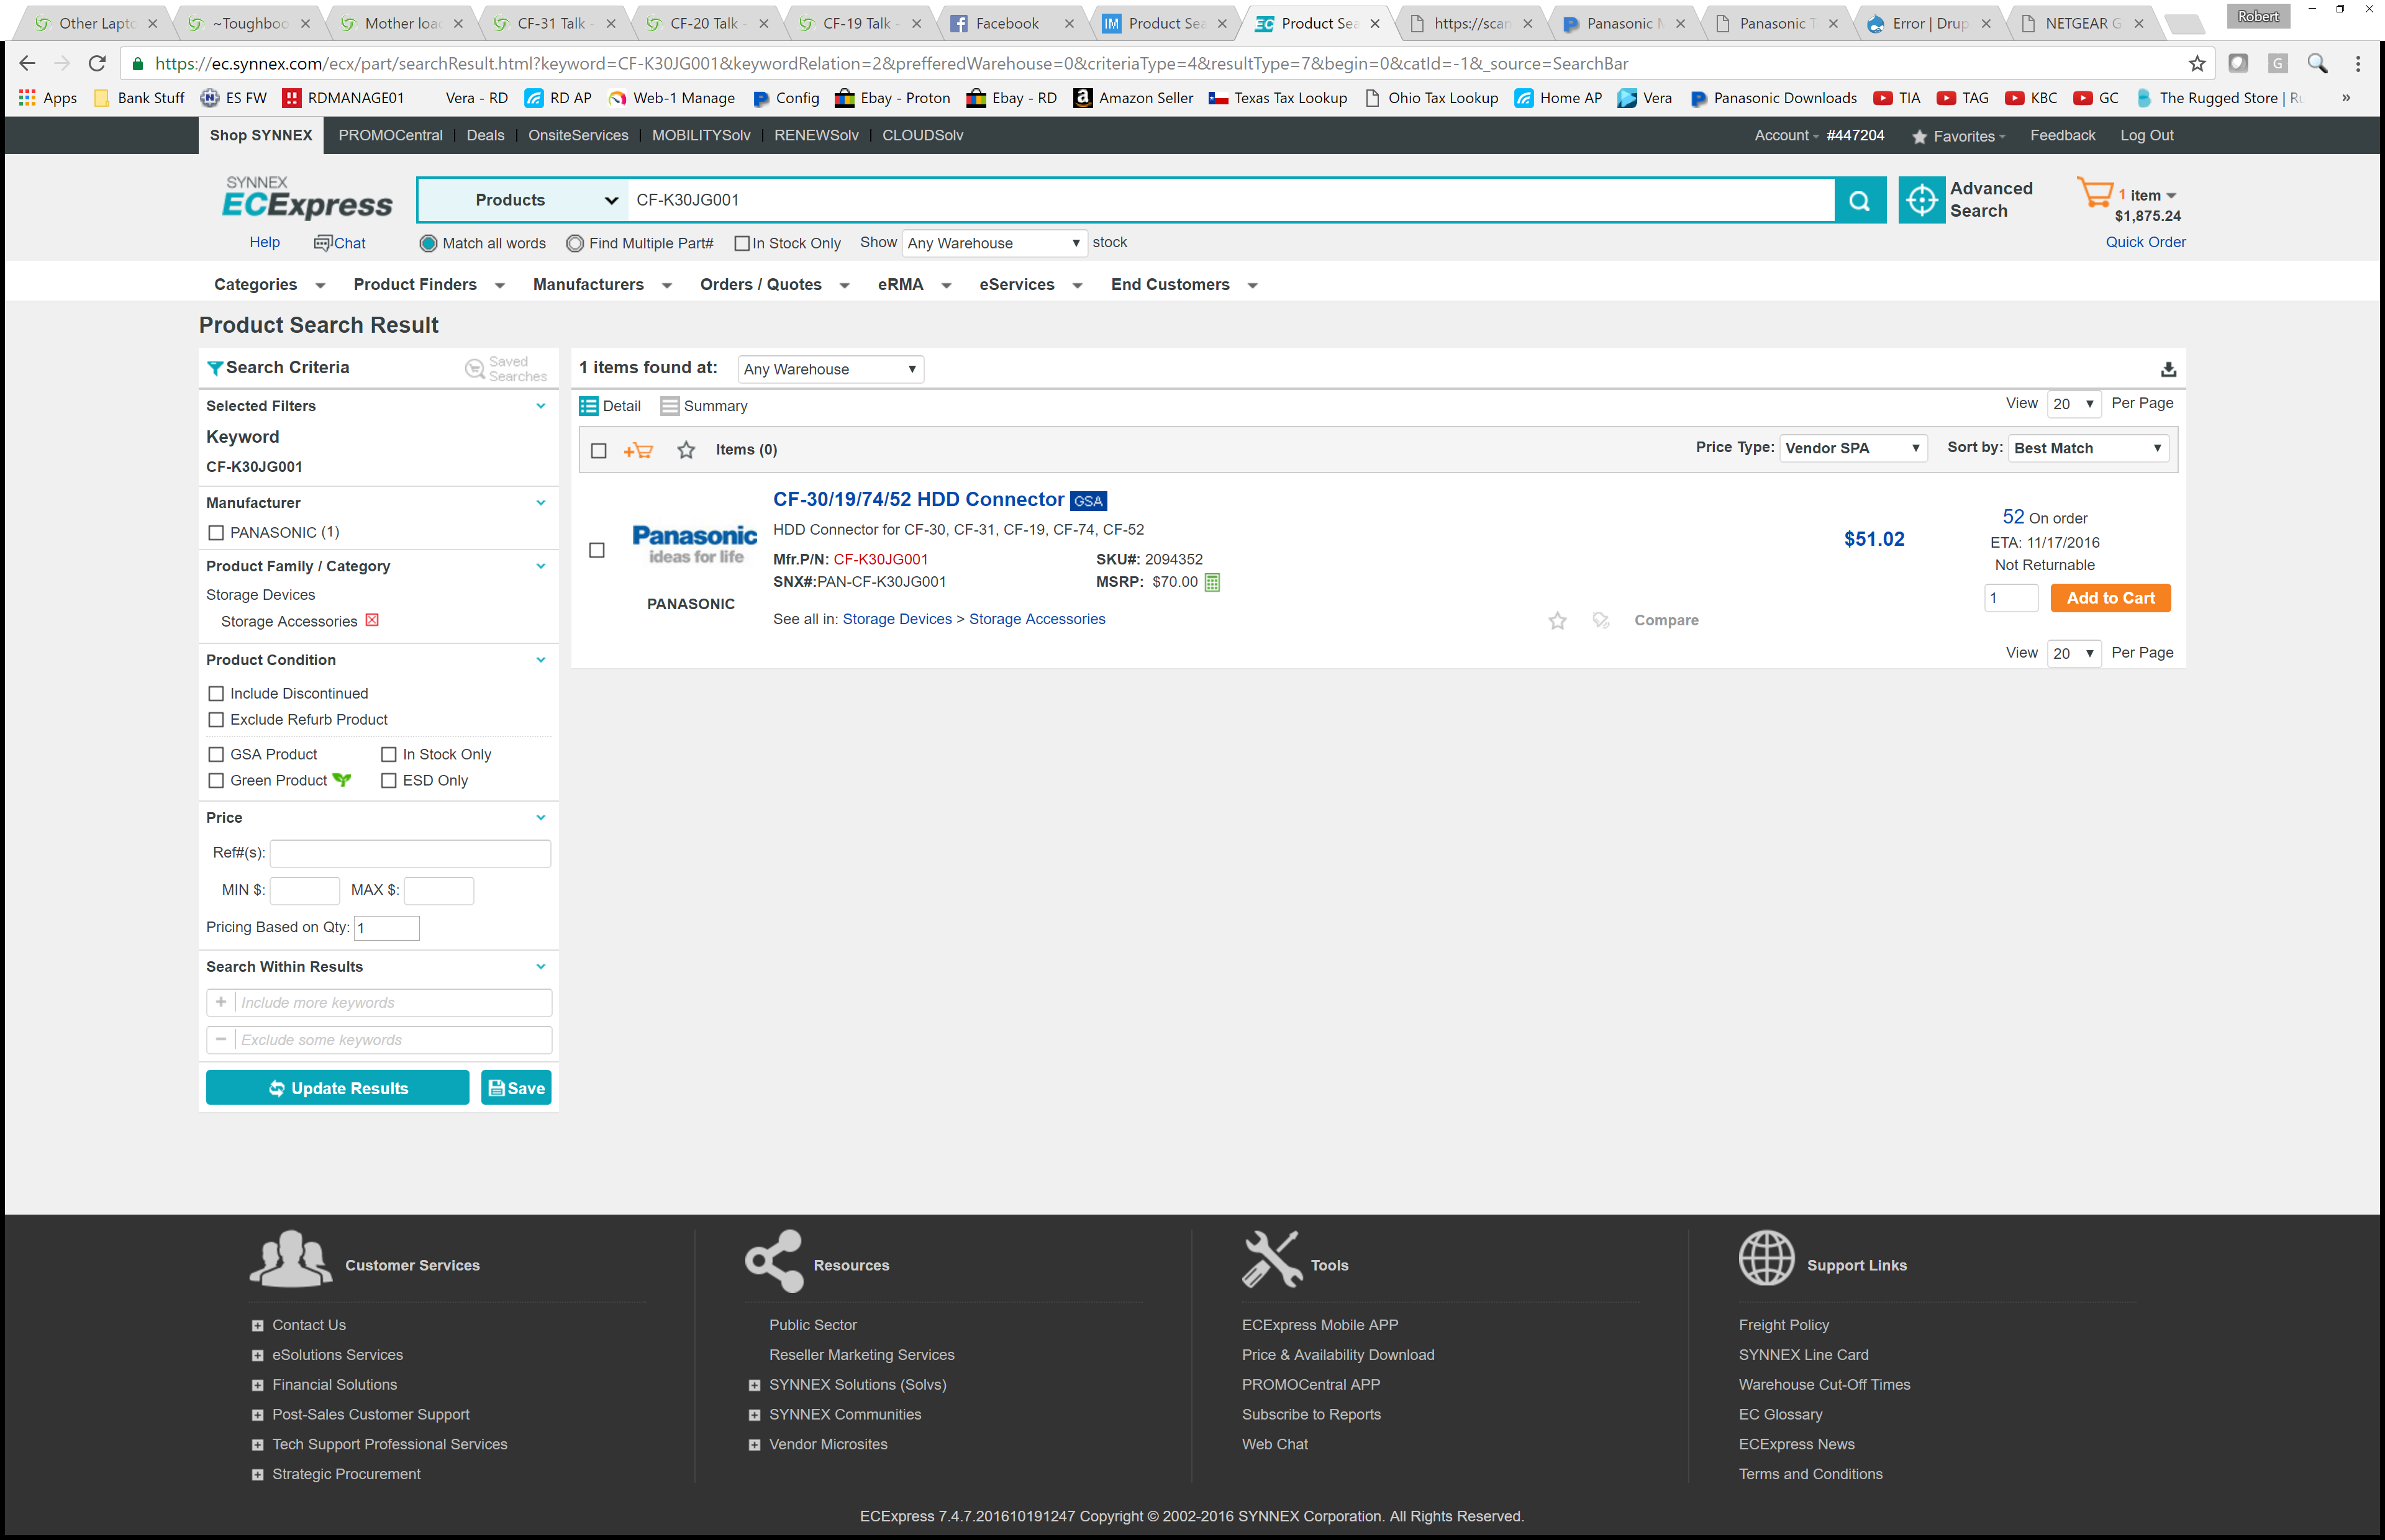Viewport: 2385px width, 1540px height.
Task: Remove Storage Accessories filter red X
Action: (x=372, y=620)
